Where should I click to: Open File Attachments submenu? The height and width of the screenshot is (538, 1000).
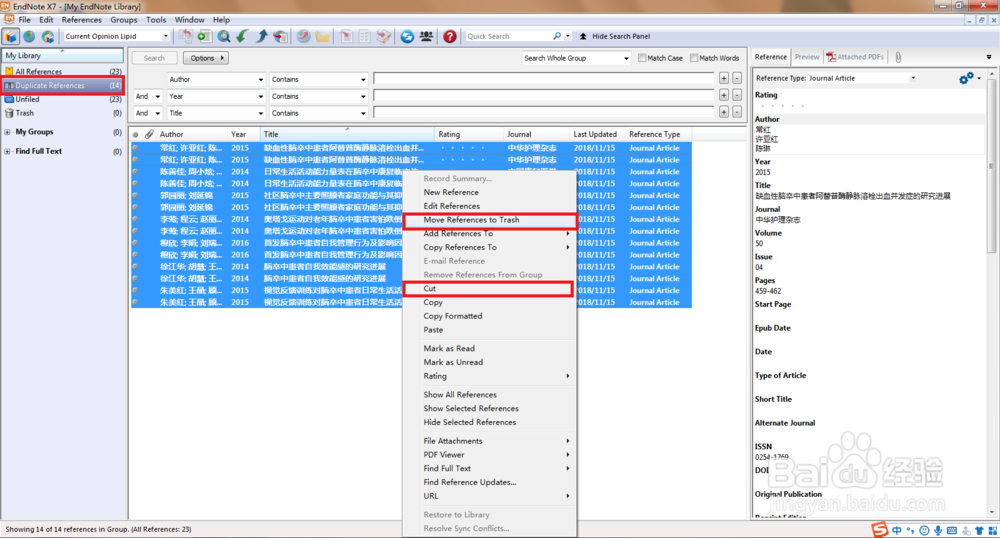click(x=490, y=441)
